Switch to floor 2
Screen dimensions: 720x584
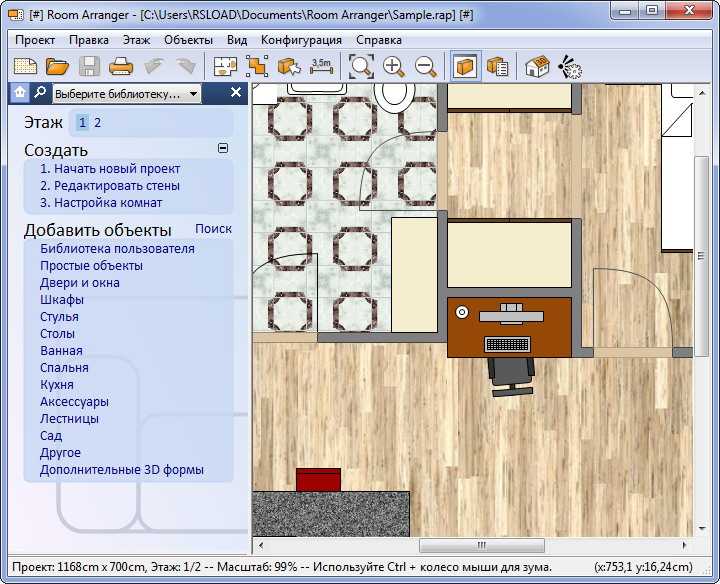[x=97, y=123]
